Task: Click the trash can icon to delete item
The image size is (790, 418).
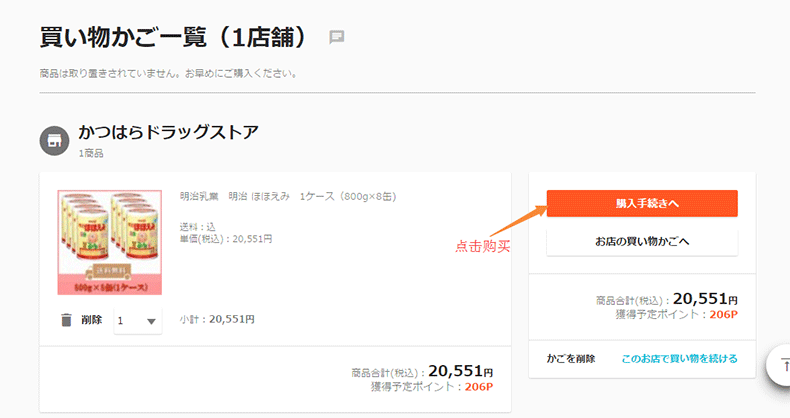Action: coord(66,320)
